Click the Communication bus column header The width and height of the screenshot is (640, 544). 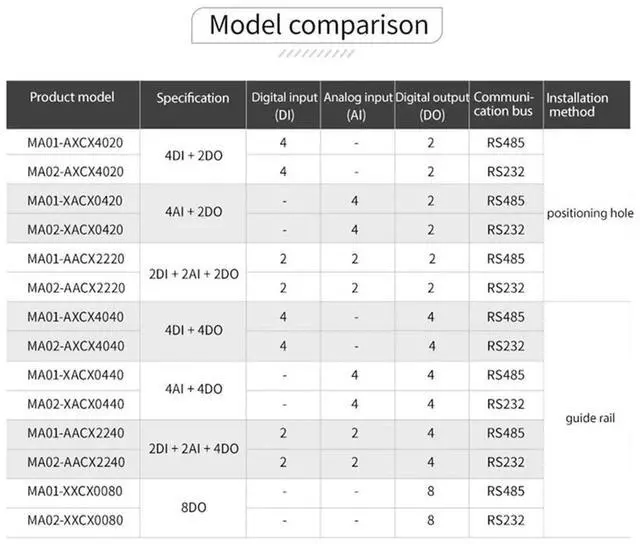point(505,104)
